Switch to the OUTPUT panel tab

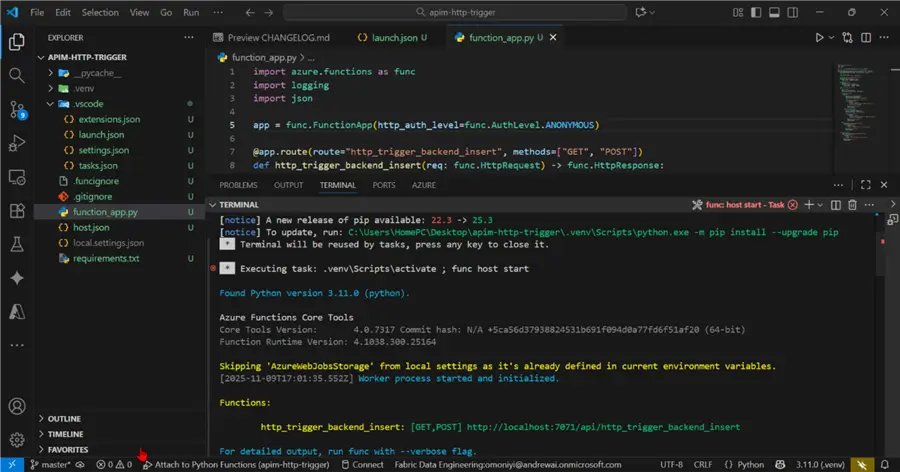(x=288, y=185)
